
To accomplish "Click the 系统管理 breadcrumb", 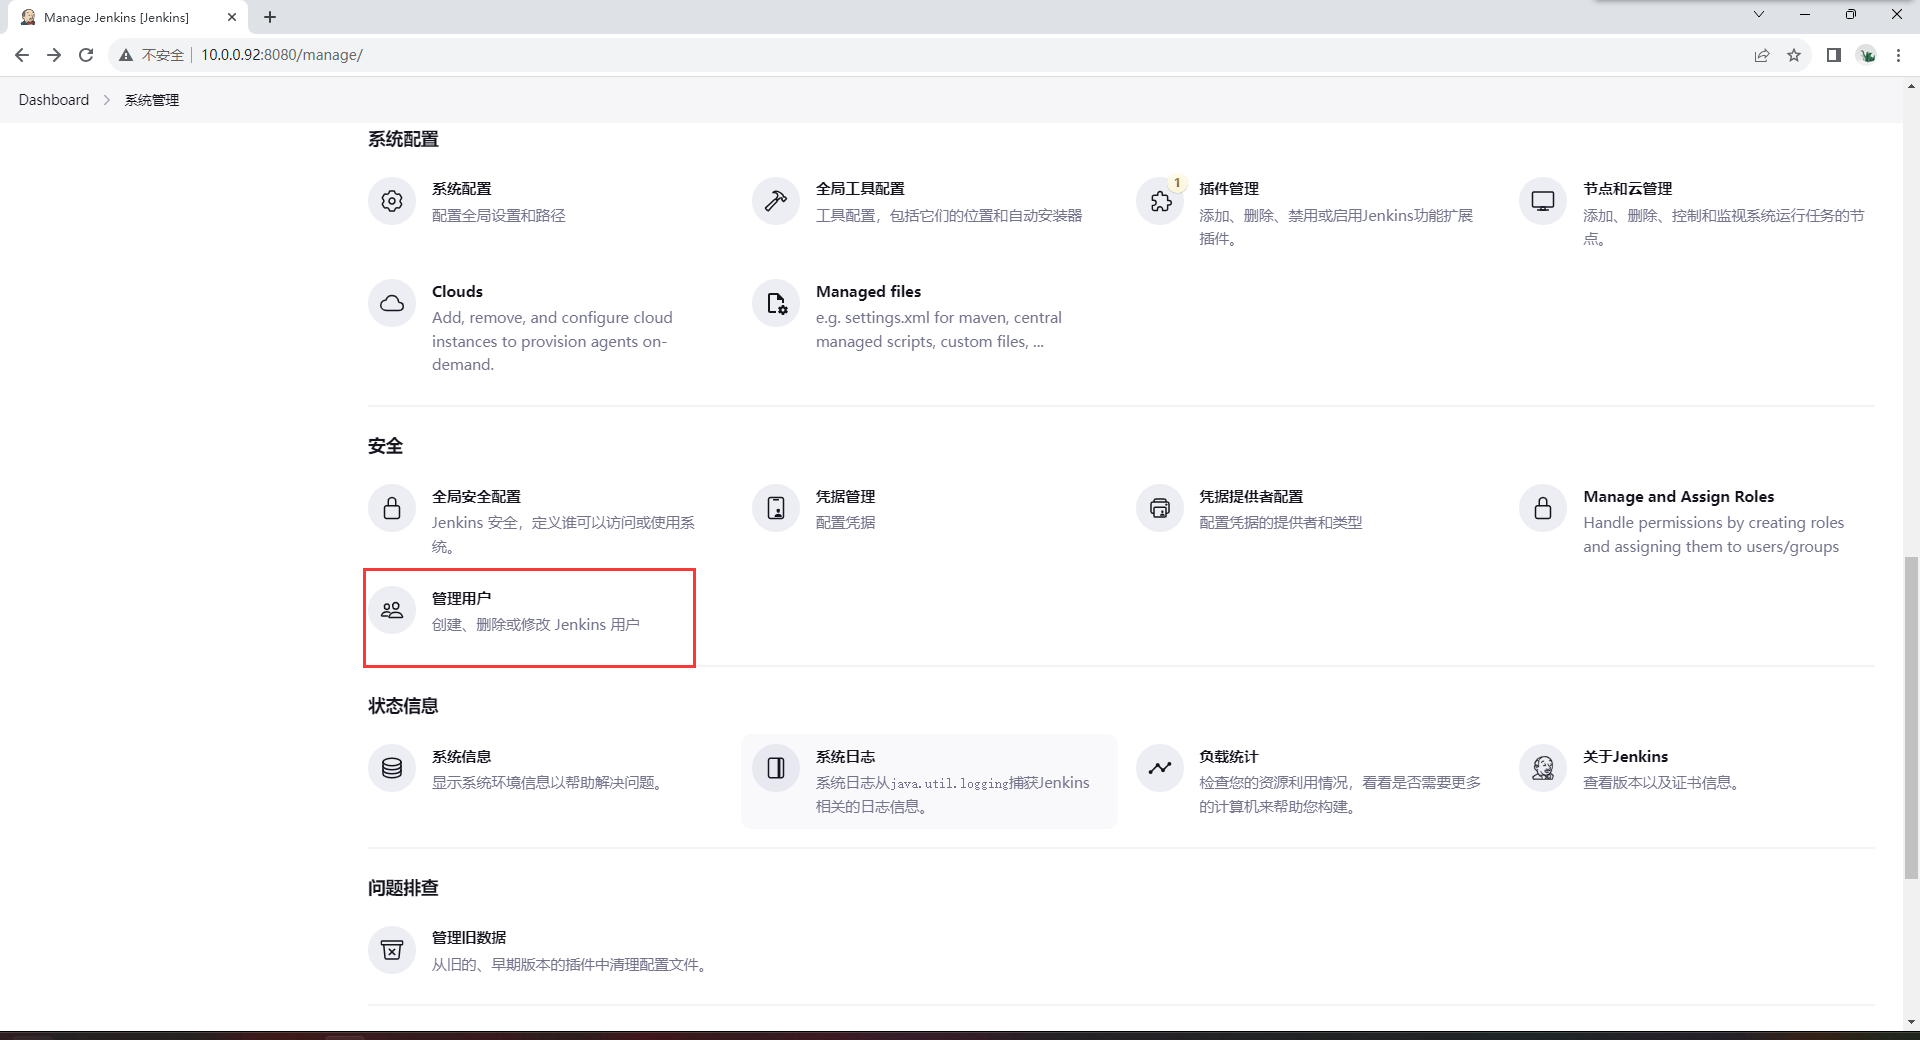I will [152, 100].
